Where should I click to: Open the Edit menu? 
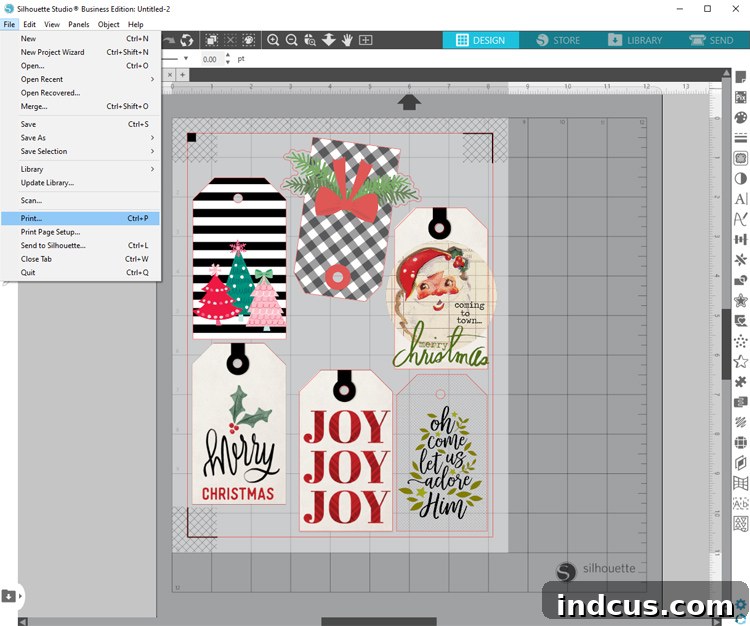[x=29, y=24]
